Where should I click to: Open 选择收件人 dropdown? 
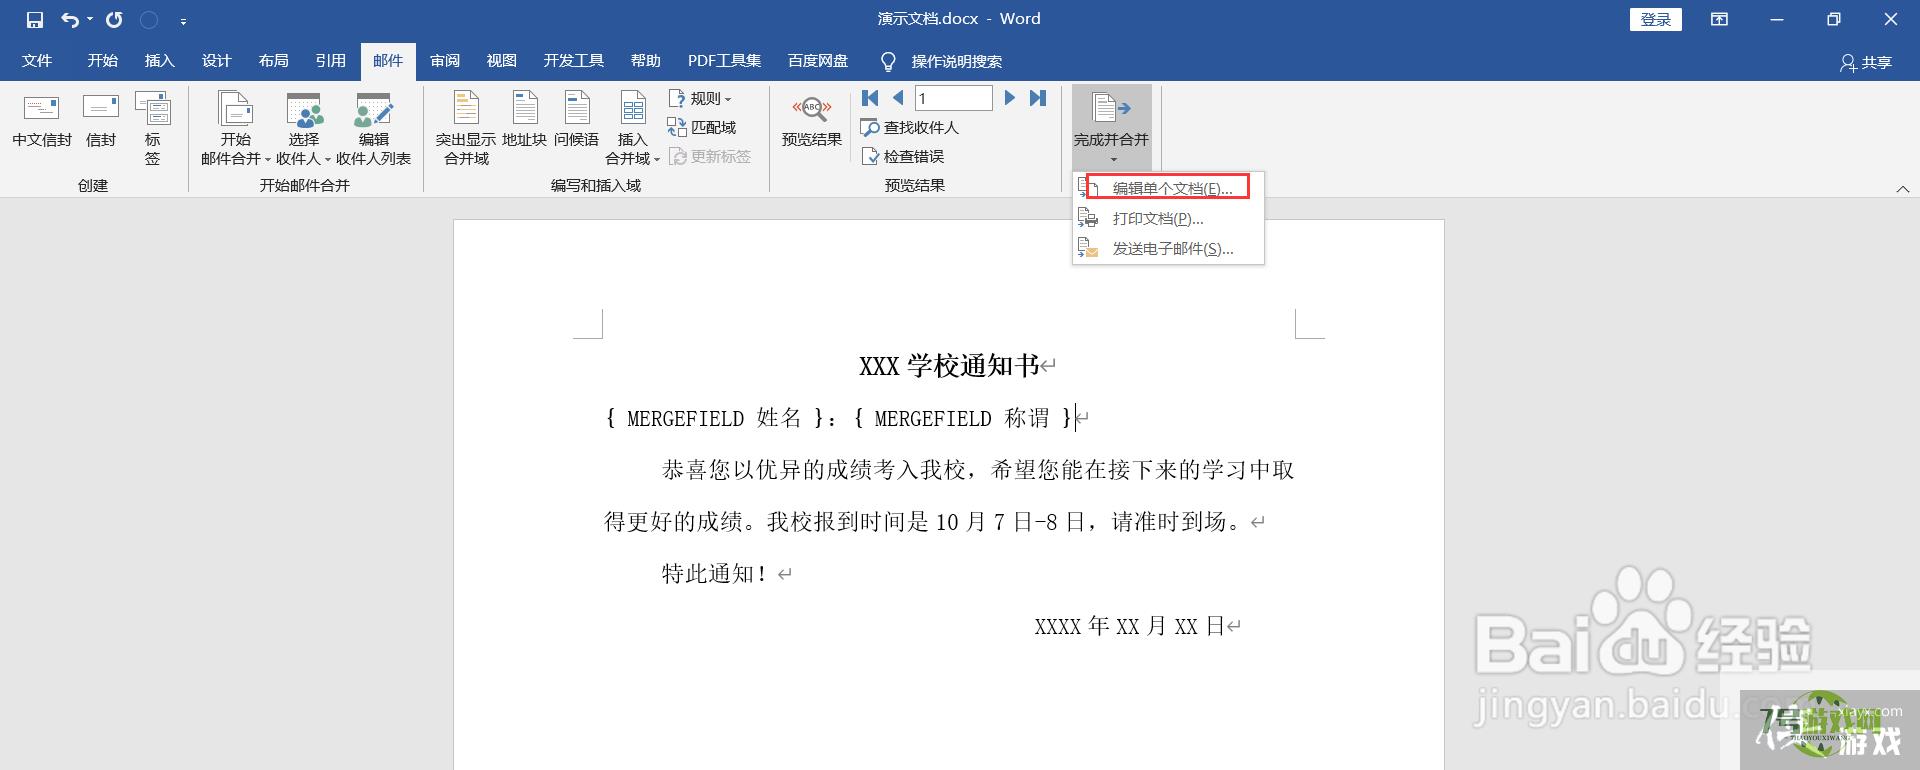point(304,128)
